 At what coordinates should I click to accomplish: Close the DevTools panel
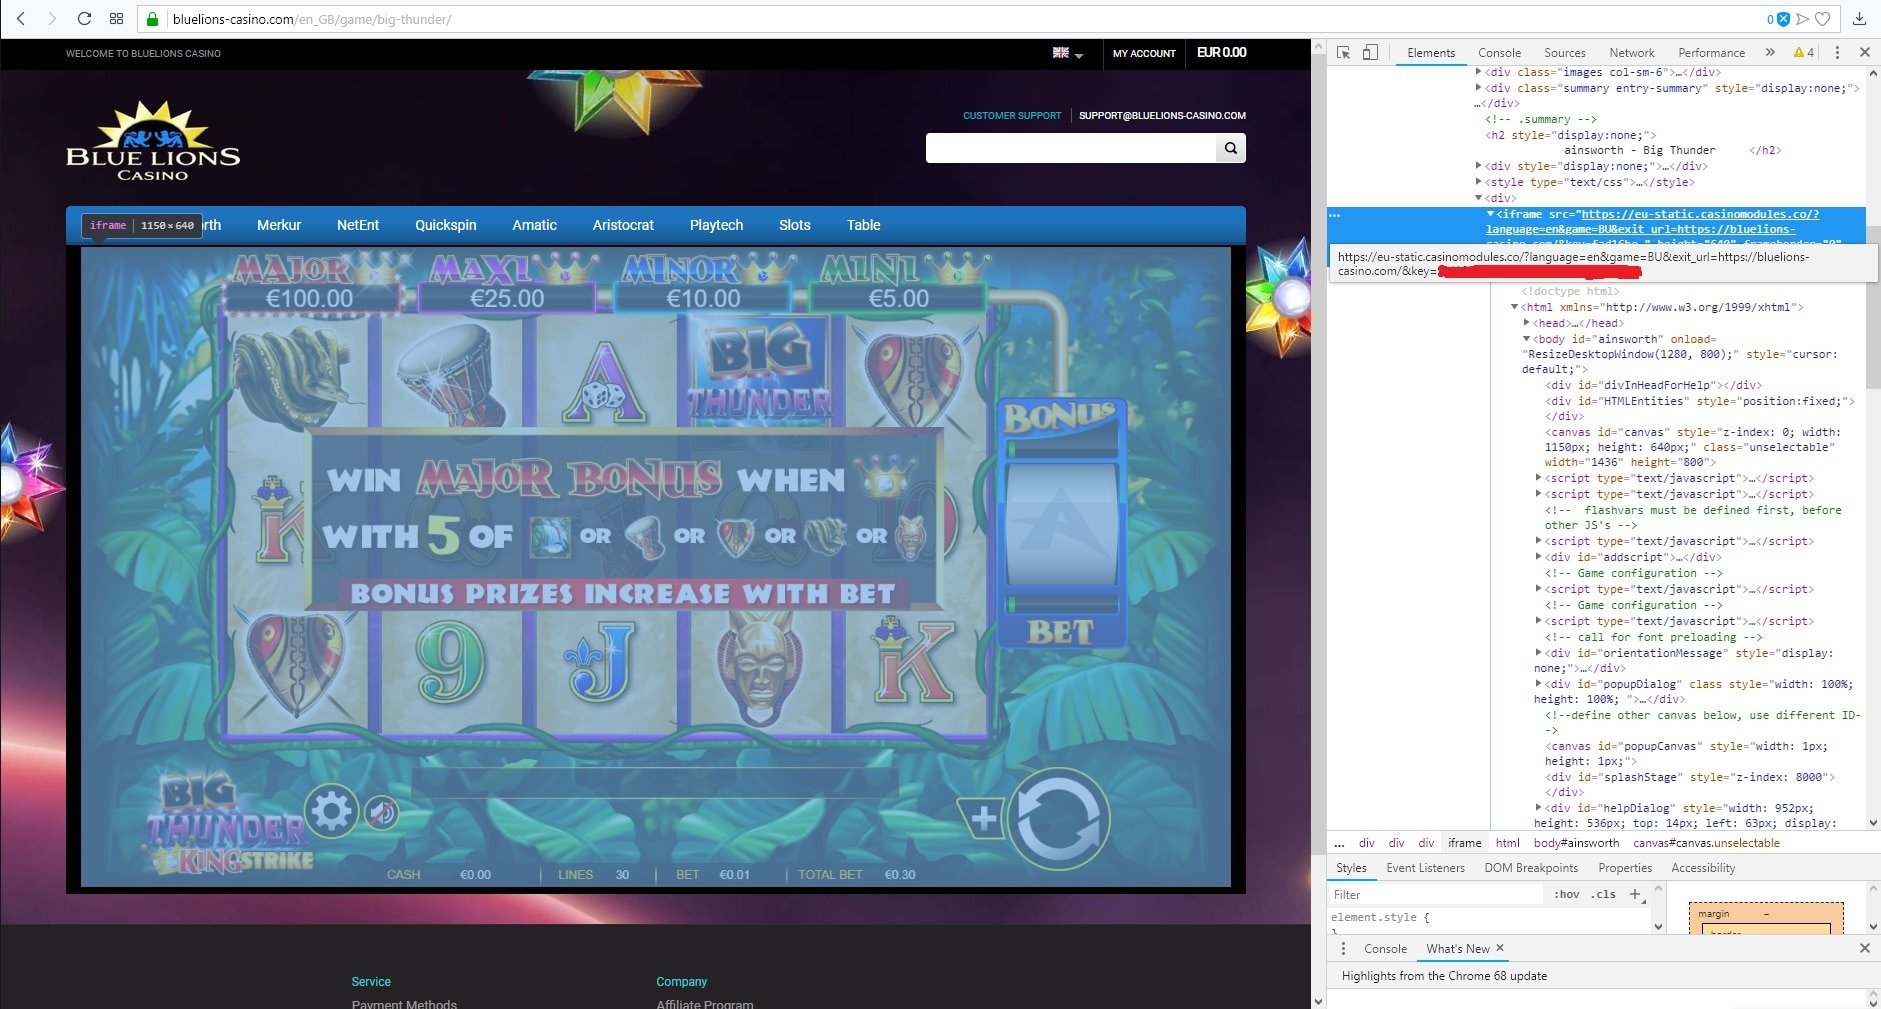[x=1865, y=52]
